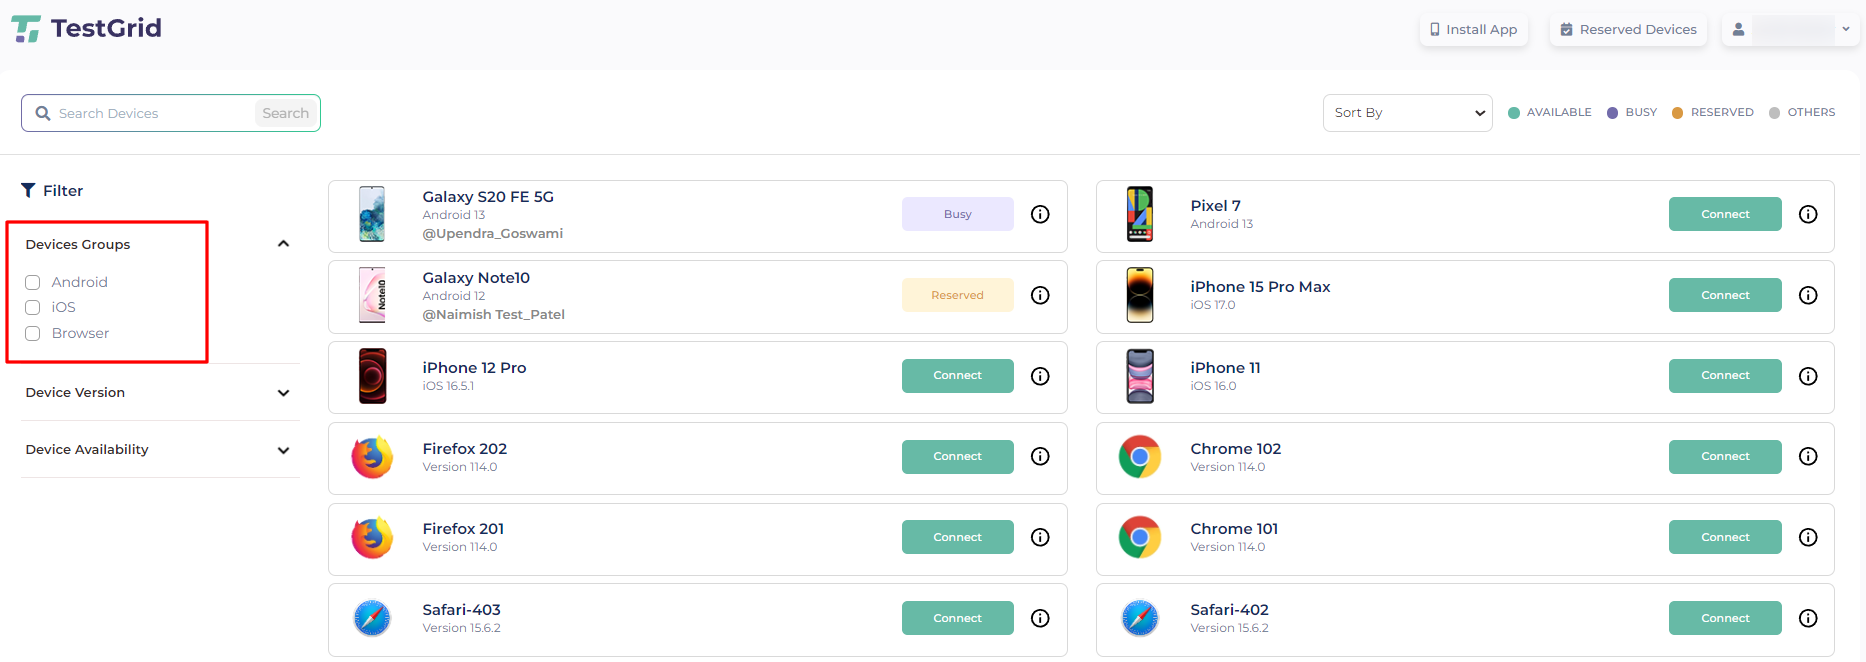Click the Safari-403 compass icon
1866x662 pixels.
pos(372,618)
